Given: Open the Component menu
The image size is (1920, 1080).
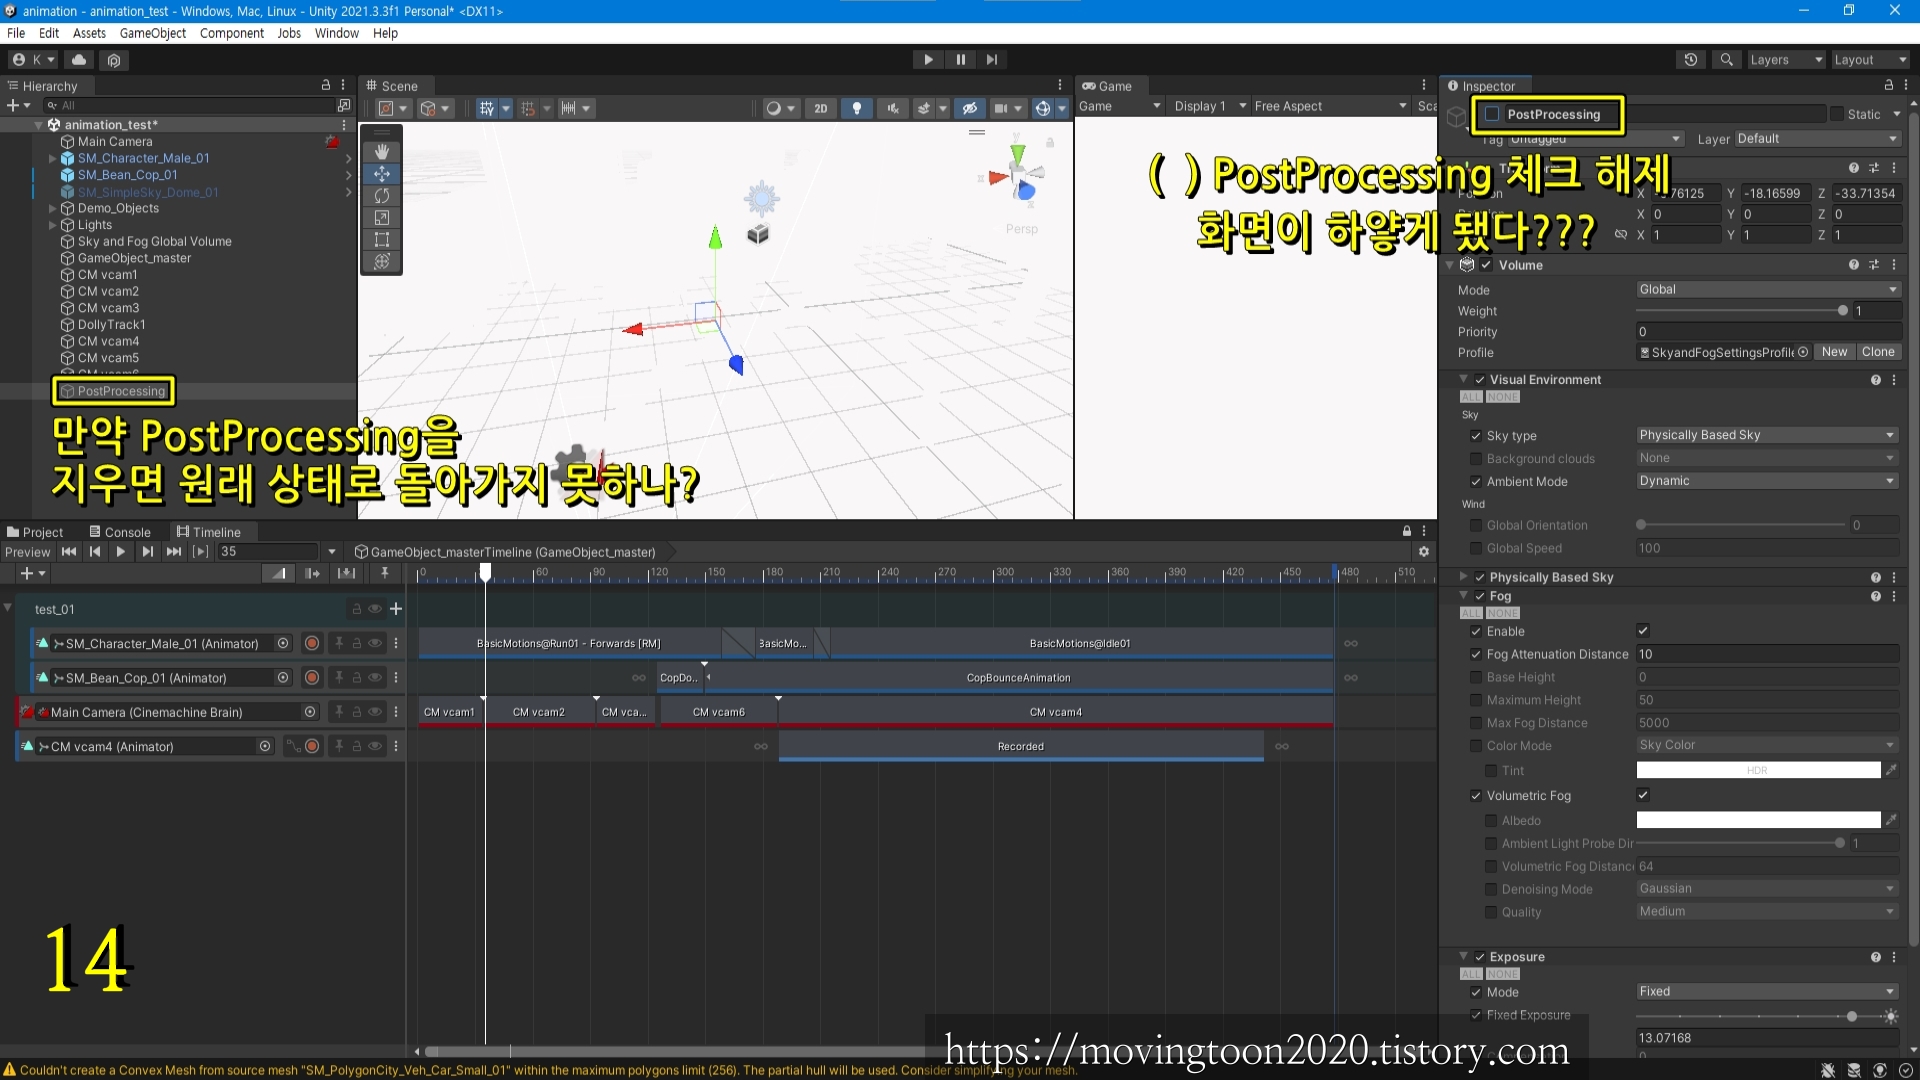Looking at the screenshot, I should pos(231,33).
